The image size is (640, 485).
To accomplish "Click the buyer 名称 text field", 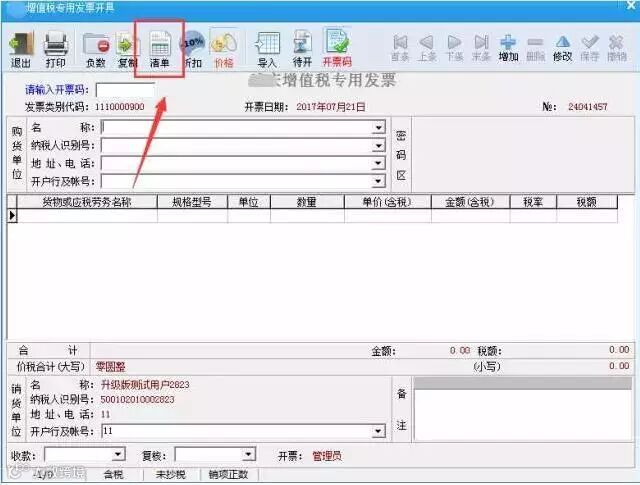I will tap(237, 127).
